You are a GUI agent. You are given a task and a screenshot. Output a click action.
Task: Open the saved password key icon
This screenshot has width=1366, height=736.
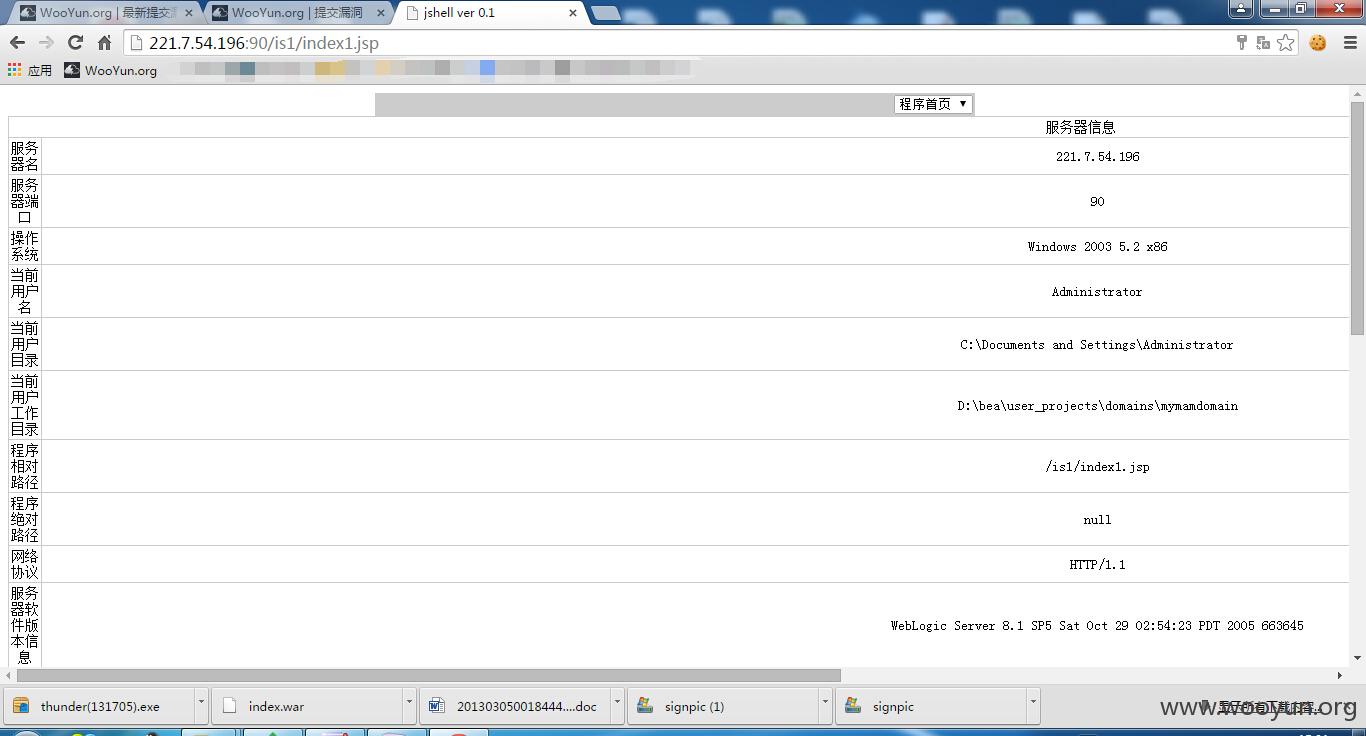pyautogui.click(x=1241, y=42)
